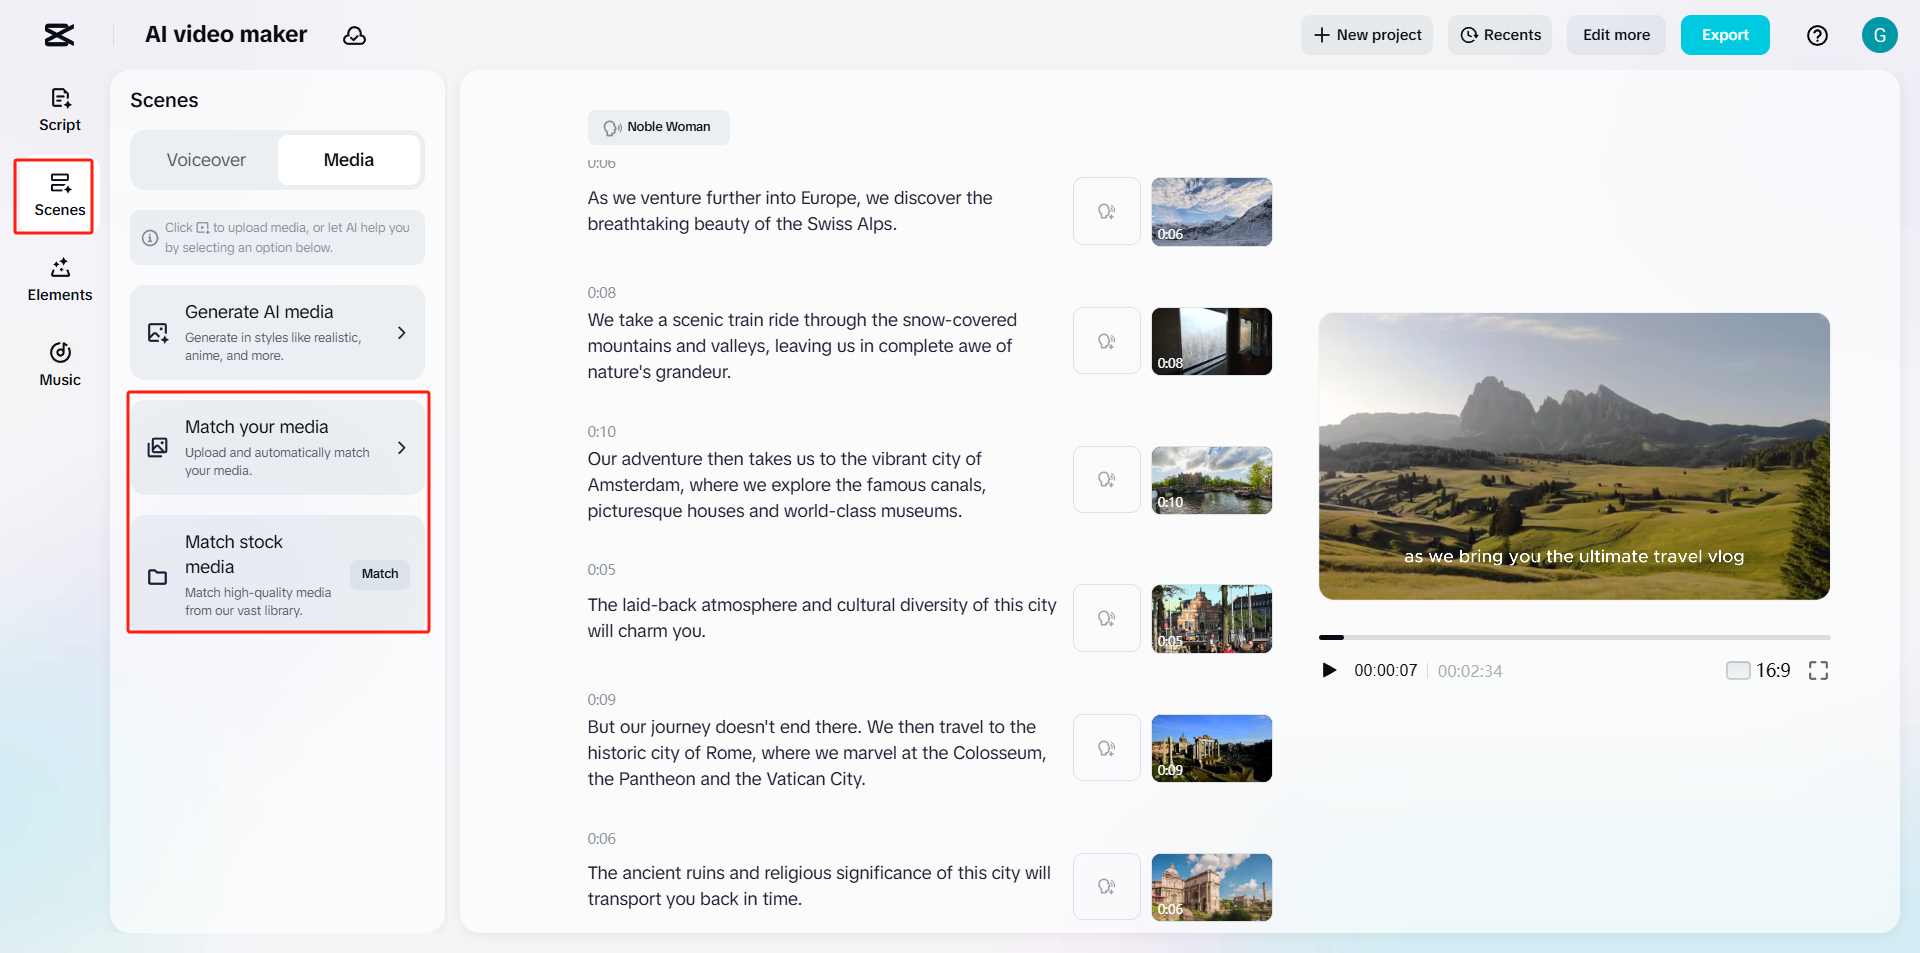Click the Generate AI media image icon
The width and height of the screenshot is (1920, 953).
(158, 333)
